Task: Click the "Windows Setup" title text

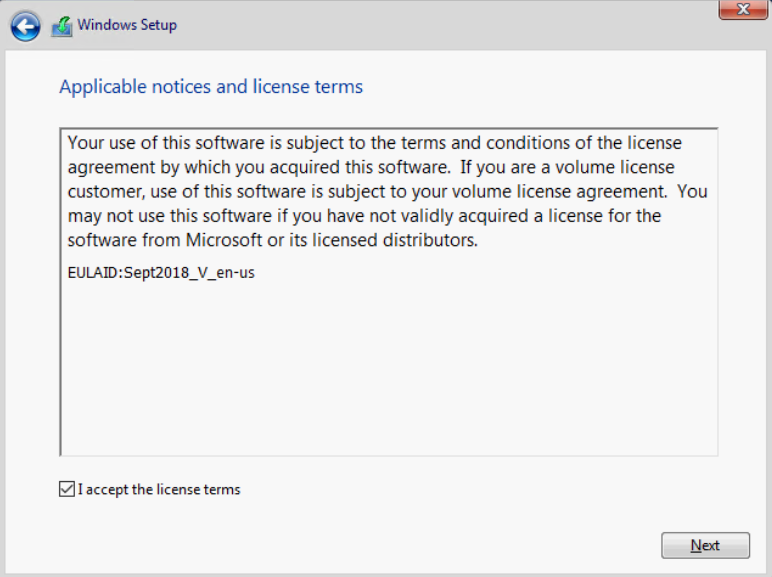Action: pyautogui.click(x=127, y=25)
